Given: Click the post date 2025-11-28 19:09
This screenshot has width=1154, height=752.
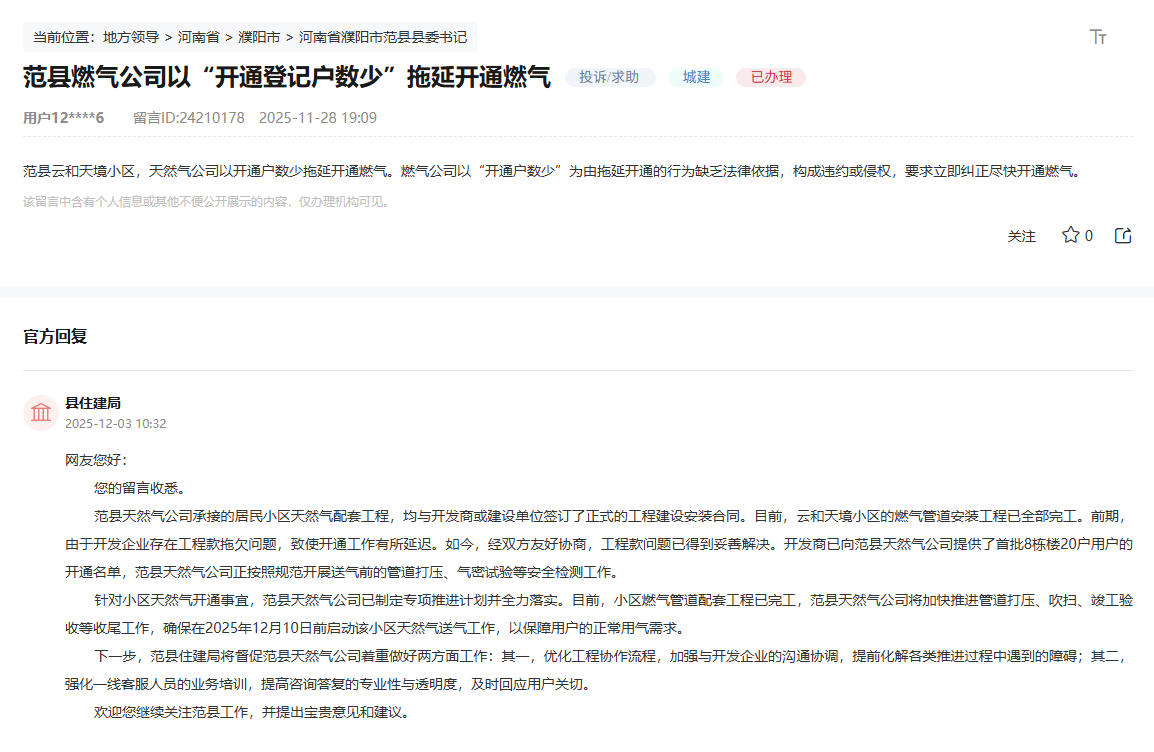Looking at the screenshot, I should [x=317, y=118].
